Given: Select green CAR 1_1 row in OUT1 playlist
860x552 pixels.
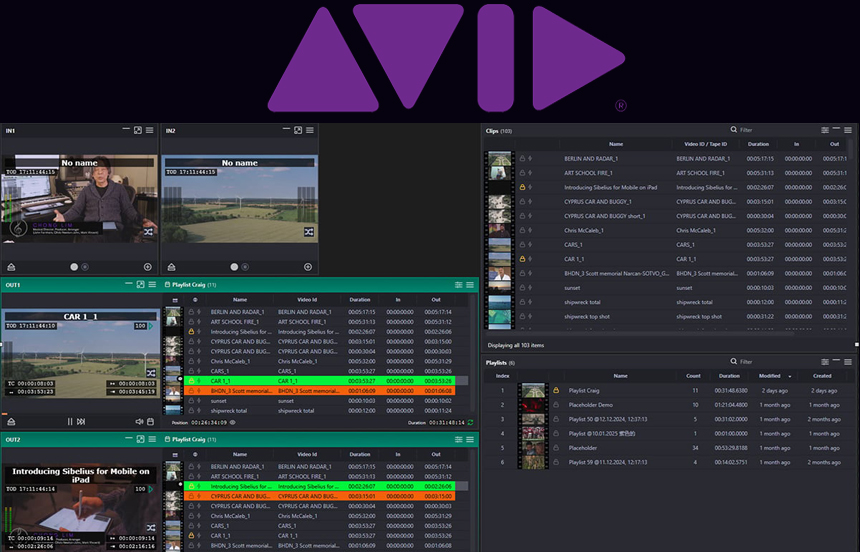Looking at the screenshot, I should 320,381.
